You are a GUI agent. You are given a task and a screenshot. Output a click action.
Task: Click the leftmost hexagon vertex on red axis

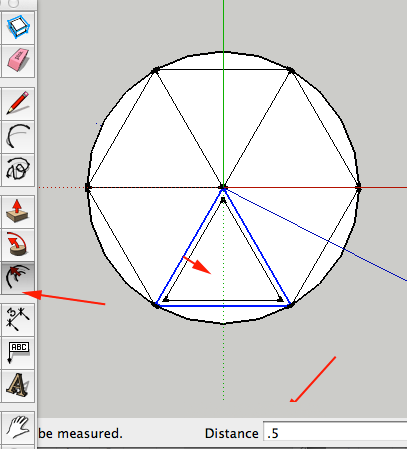(88, 187)
